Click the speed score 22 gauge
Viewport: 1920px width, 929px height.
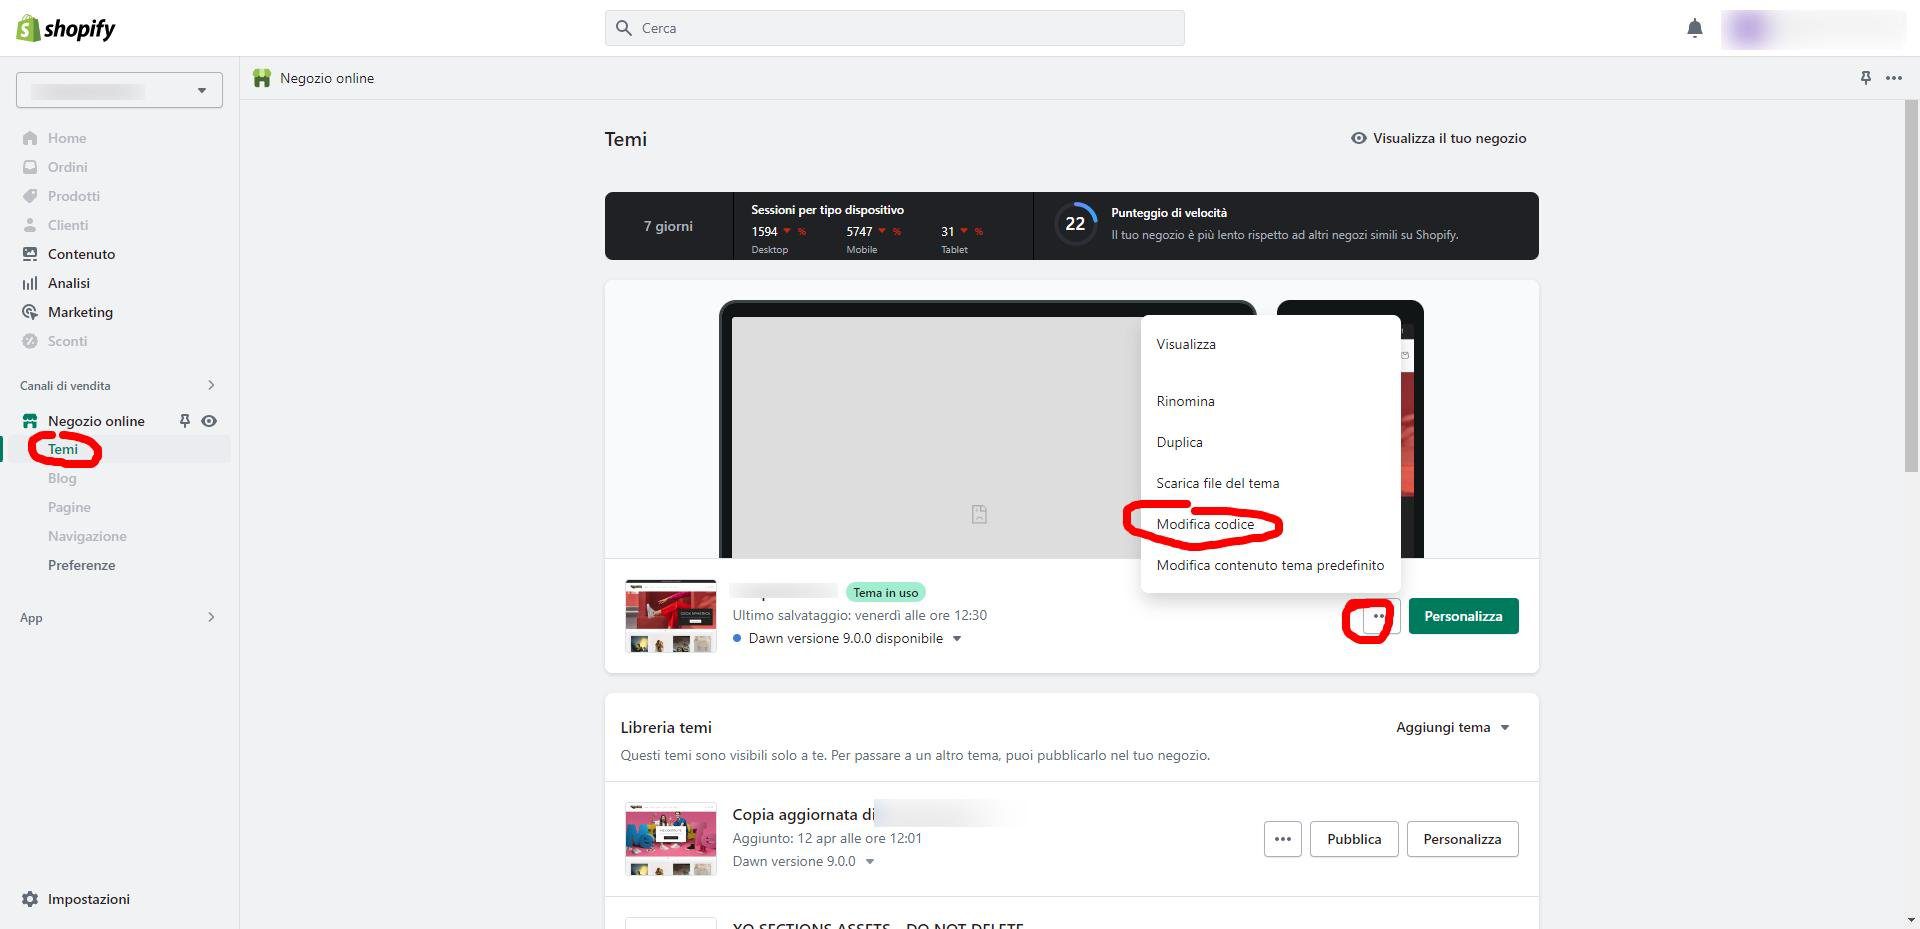point(1075,224)
